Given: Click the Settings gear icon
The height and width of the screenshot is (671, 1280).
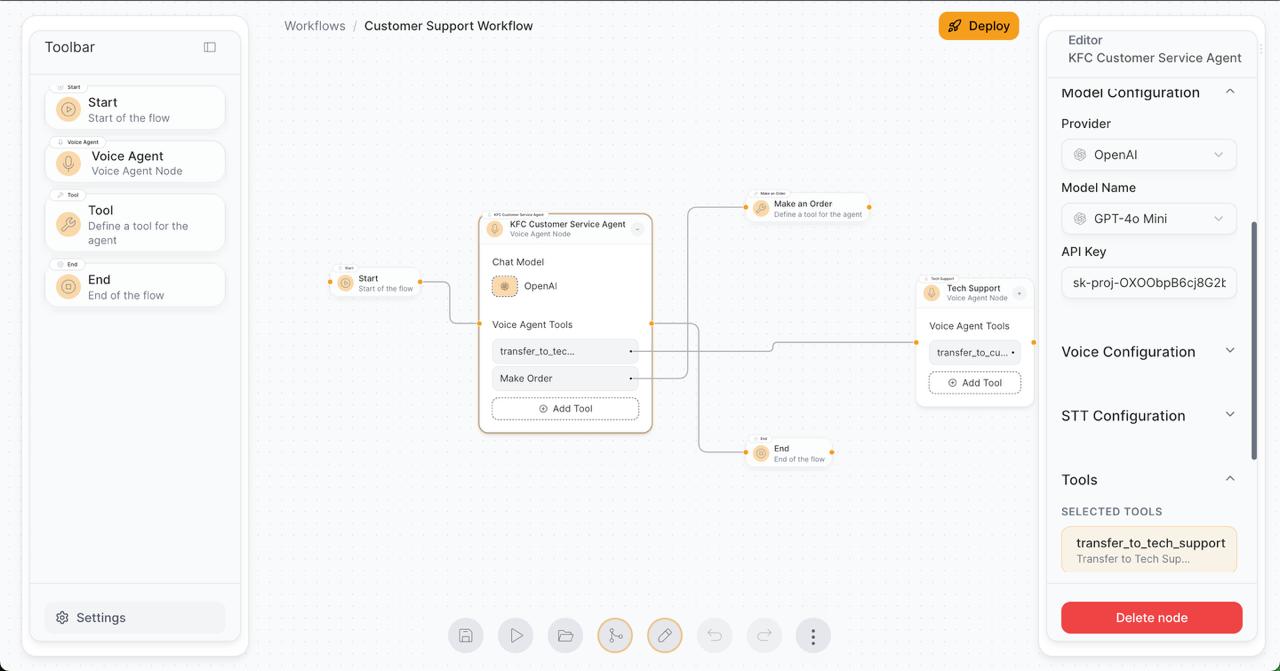Looking at the screenshot, I should coord(62,618).
